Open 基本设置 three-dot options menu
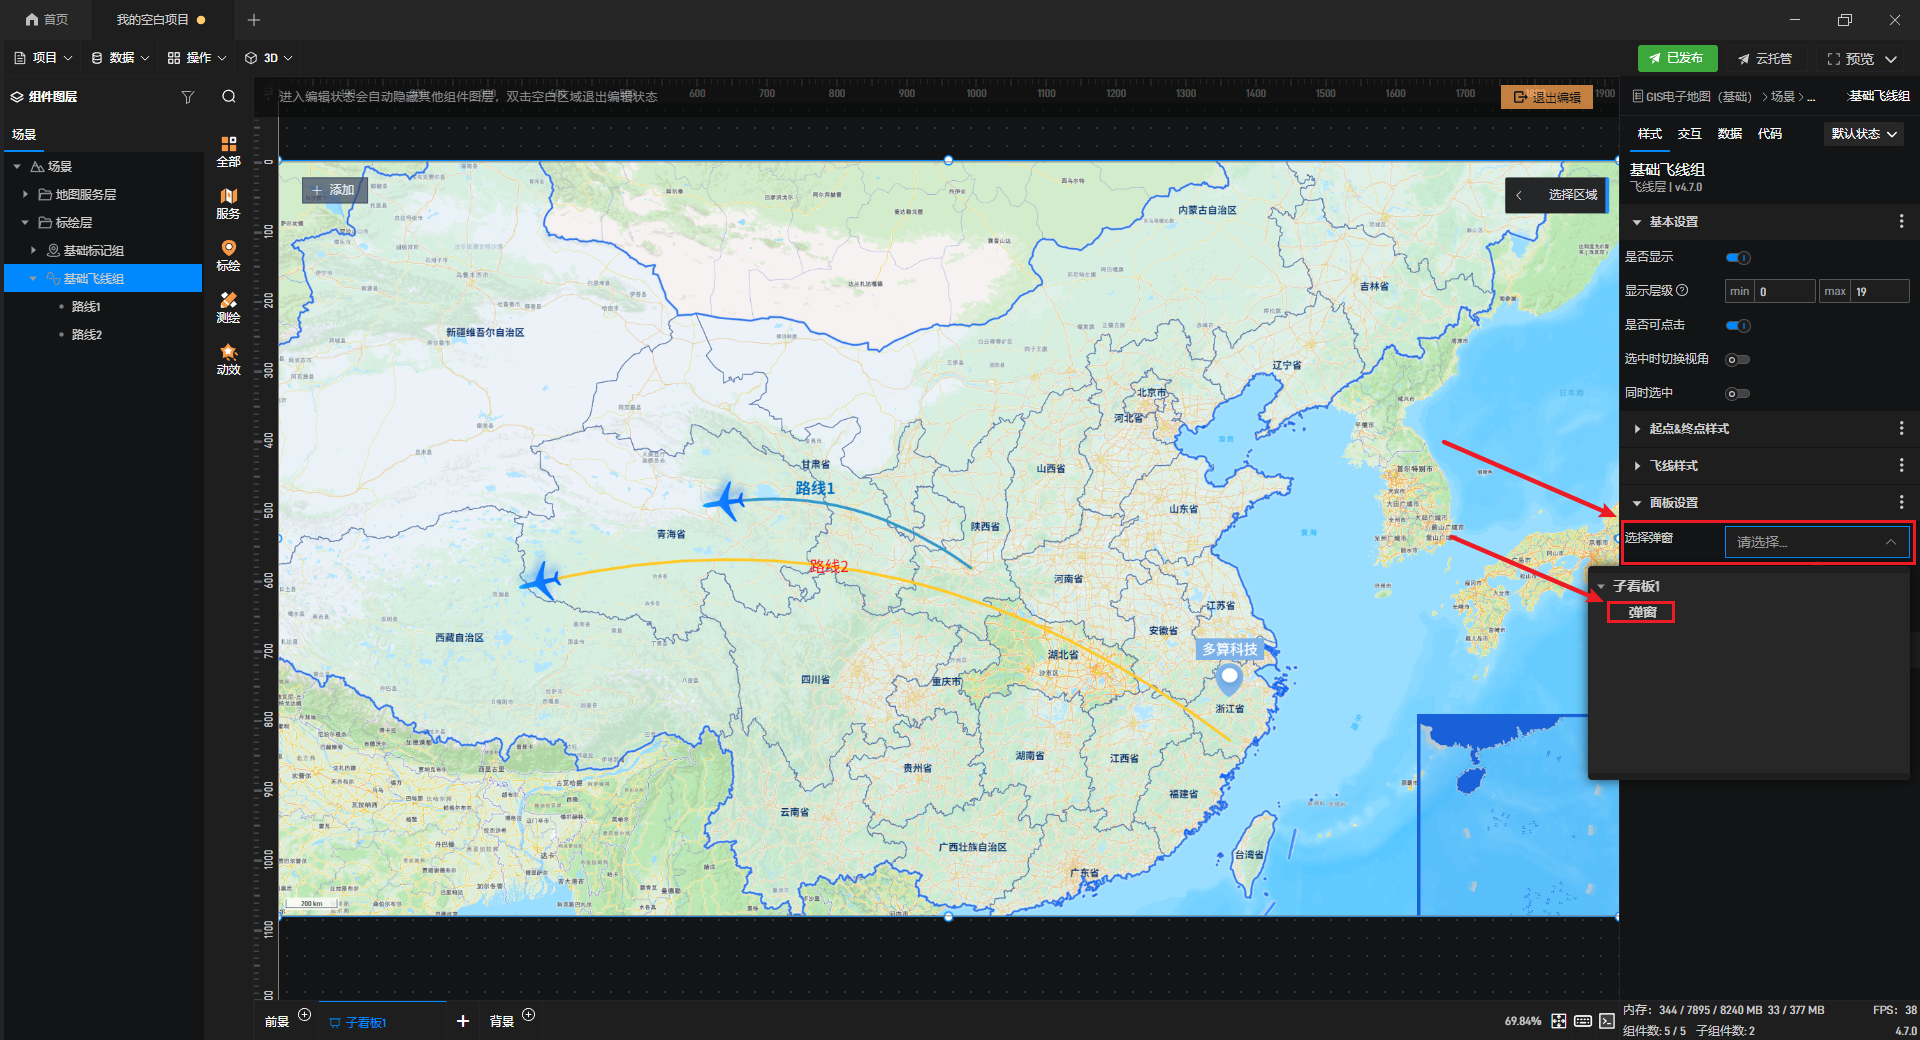This screenshot has height=1040, width=1920. pos(1901,222)
